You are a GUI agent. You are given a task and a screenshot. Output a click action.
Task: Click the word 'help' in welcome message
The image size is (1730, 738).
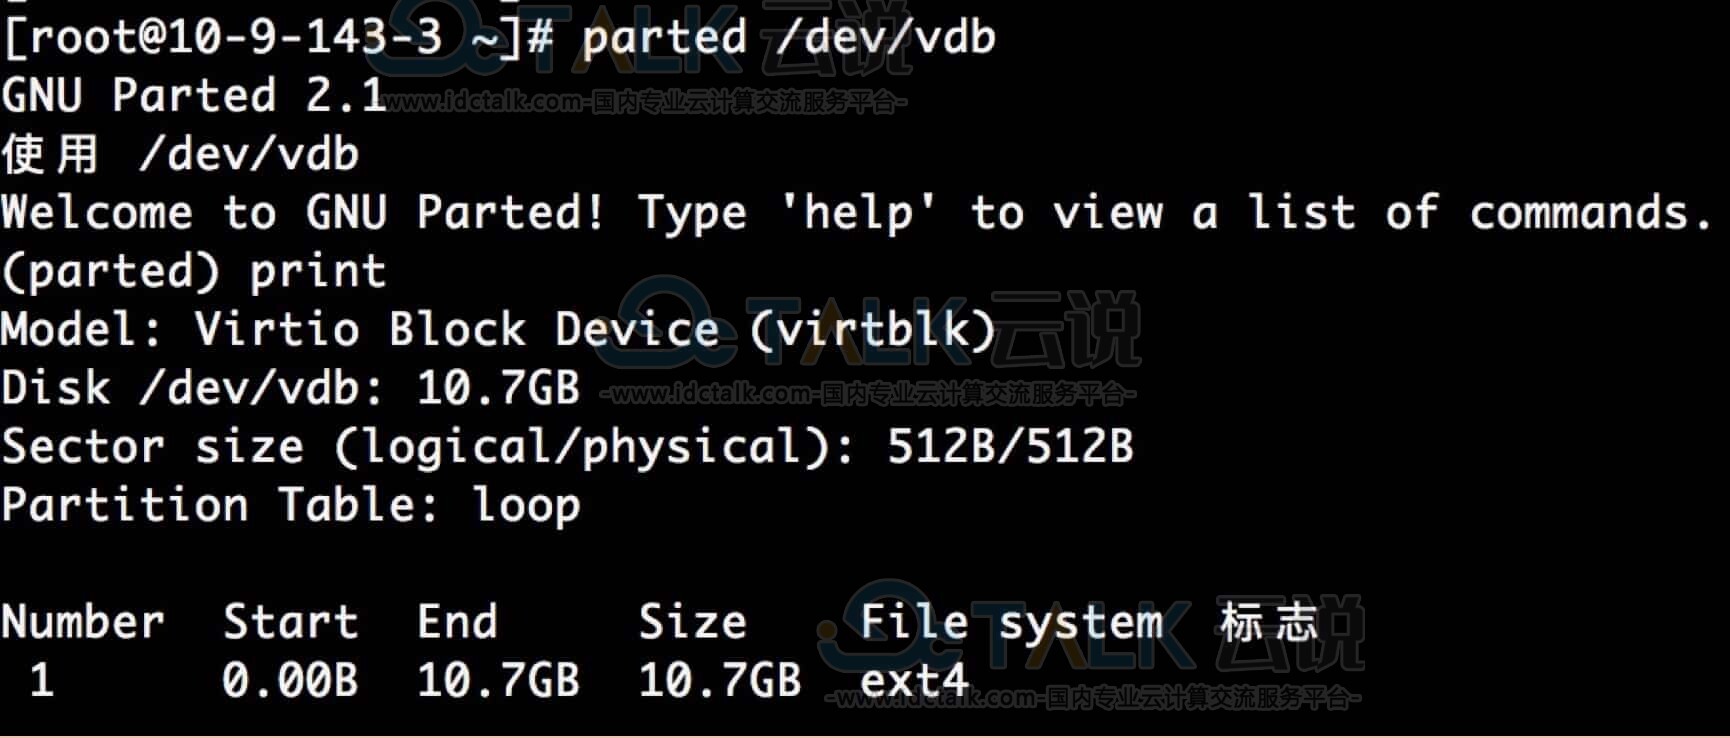click(x=859, y=212)
